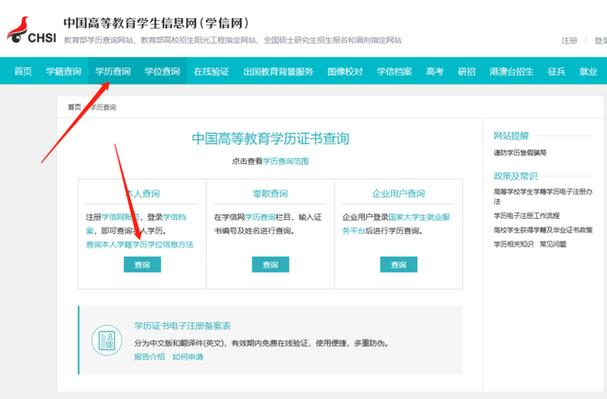
Task: Click 首页 in the breadcrumb
Action: pos(74,107)
